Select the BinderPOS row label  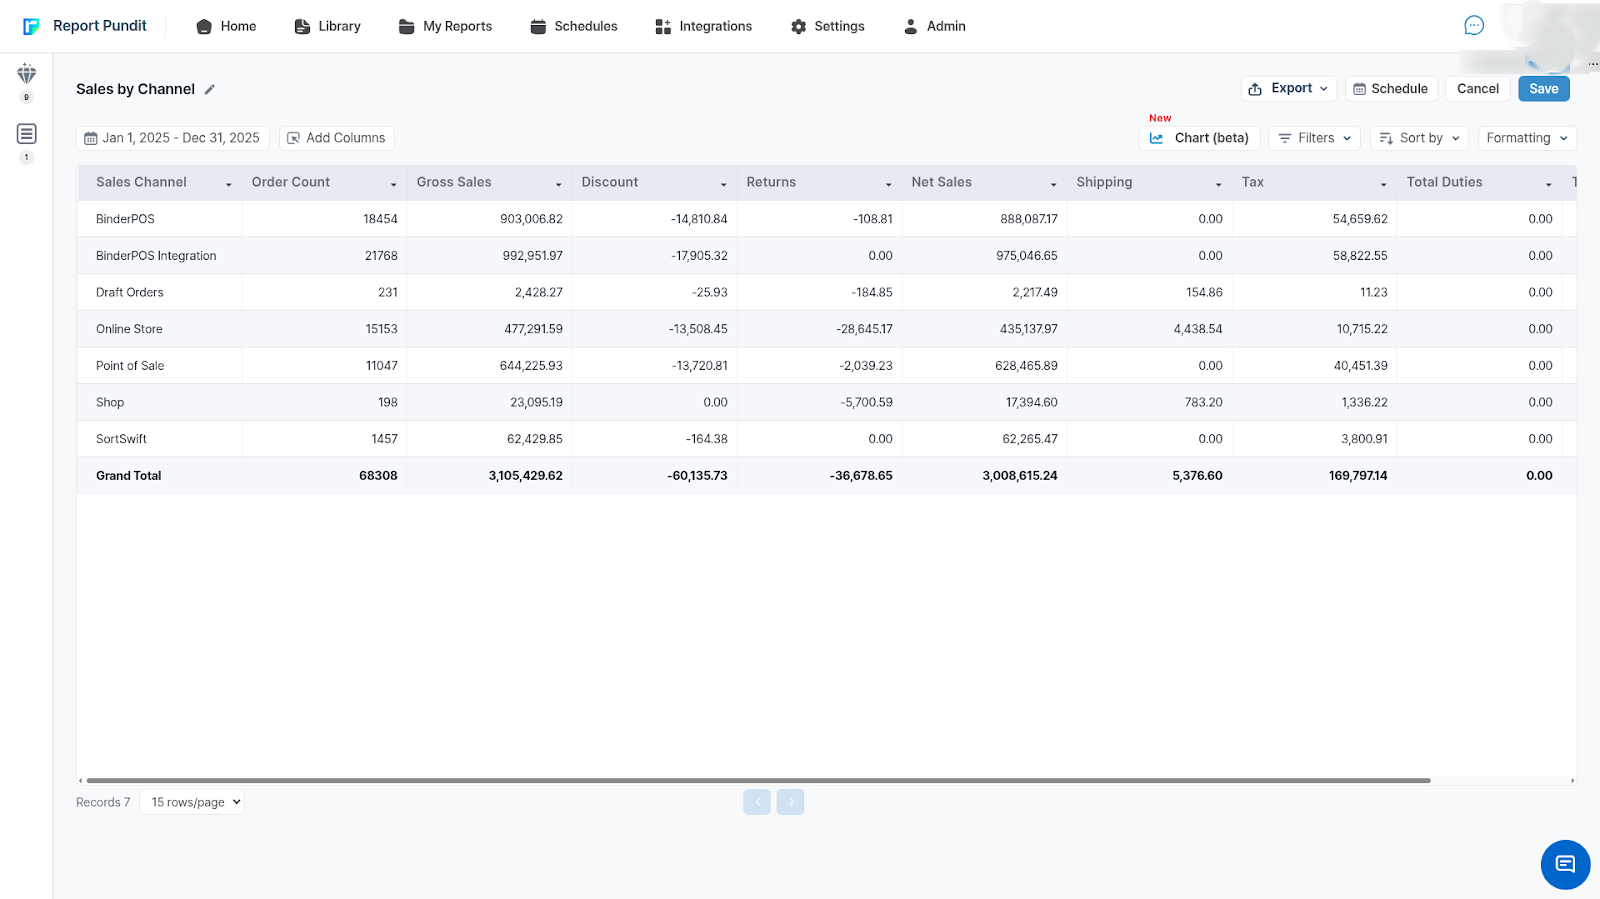125,219
